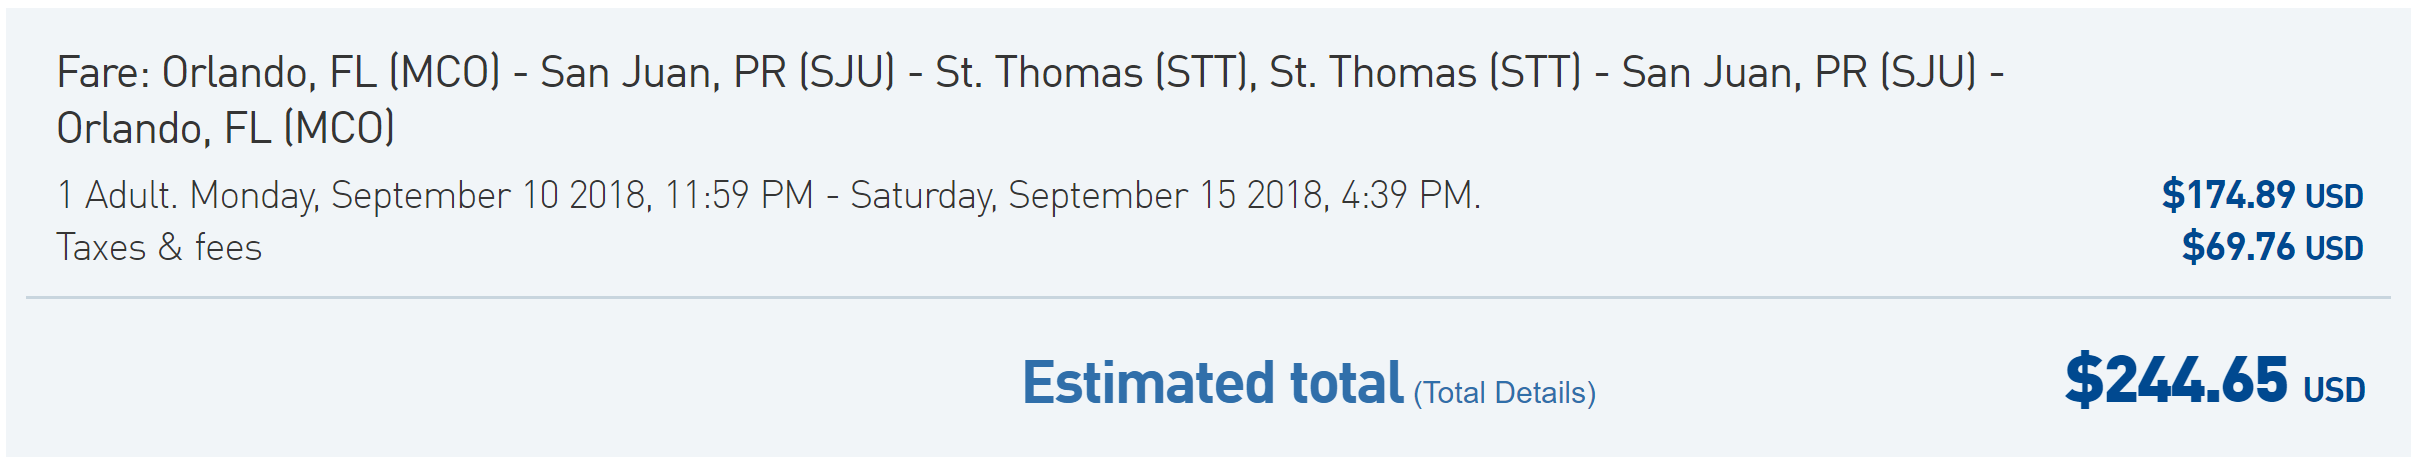Click Orlando, FL (MCO) on the second line
This screenshot has width=2420, height=467.
[225, 129]
